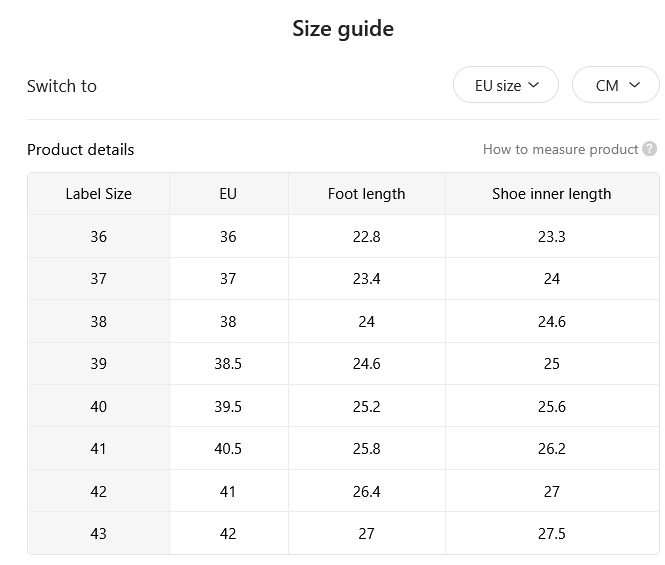This screenshot has width=665, height=565.
Task: Click foot length 25.2 cell
Action: click(366, 406)
